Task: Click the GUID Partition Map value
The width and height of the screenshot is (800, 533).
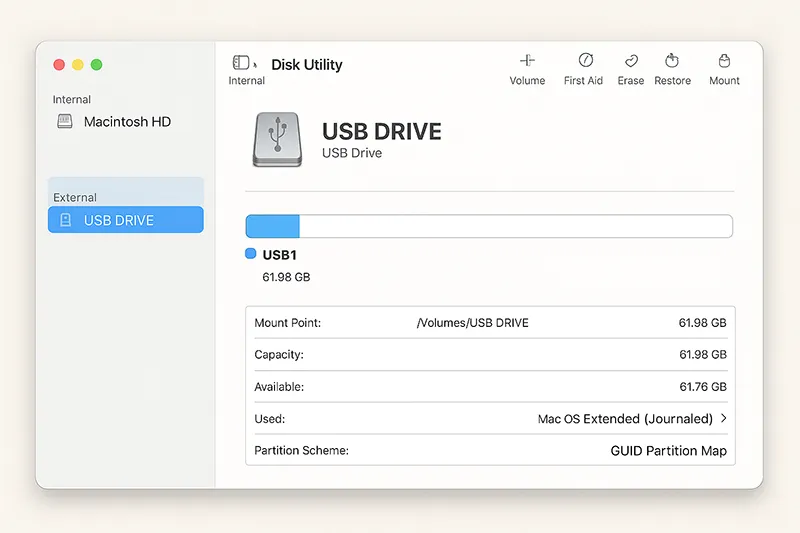Action: click(x=668, y=451)
